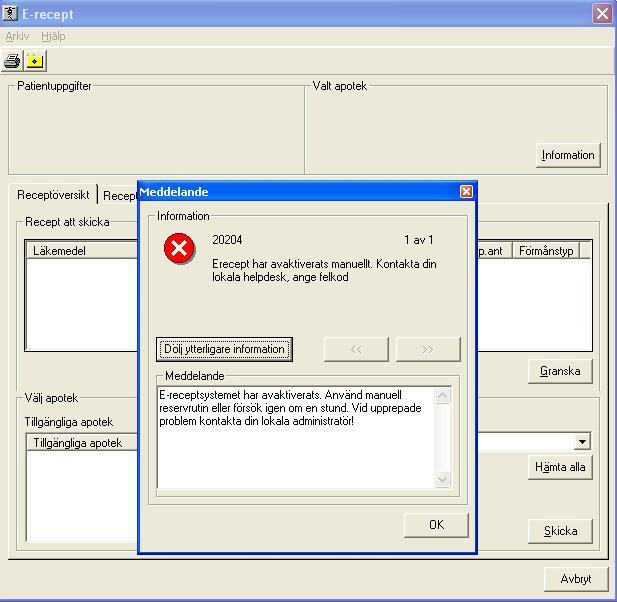Click the p.ant column header
The image size is (617, 602).
(494, 251)
